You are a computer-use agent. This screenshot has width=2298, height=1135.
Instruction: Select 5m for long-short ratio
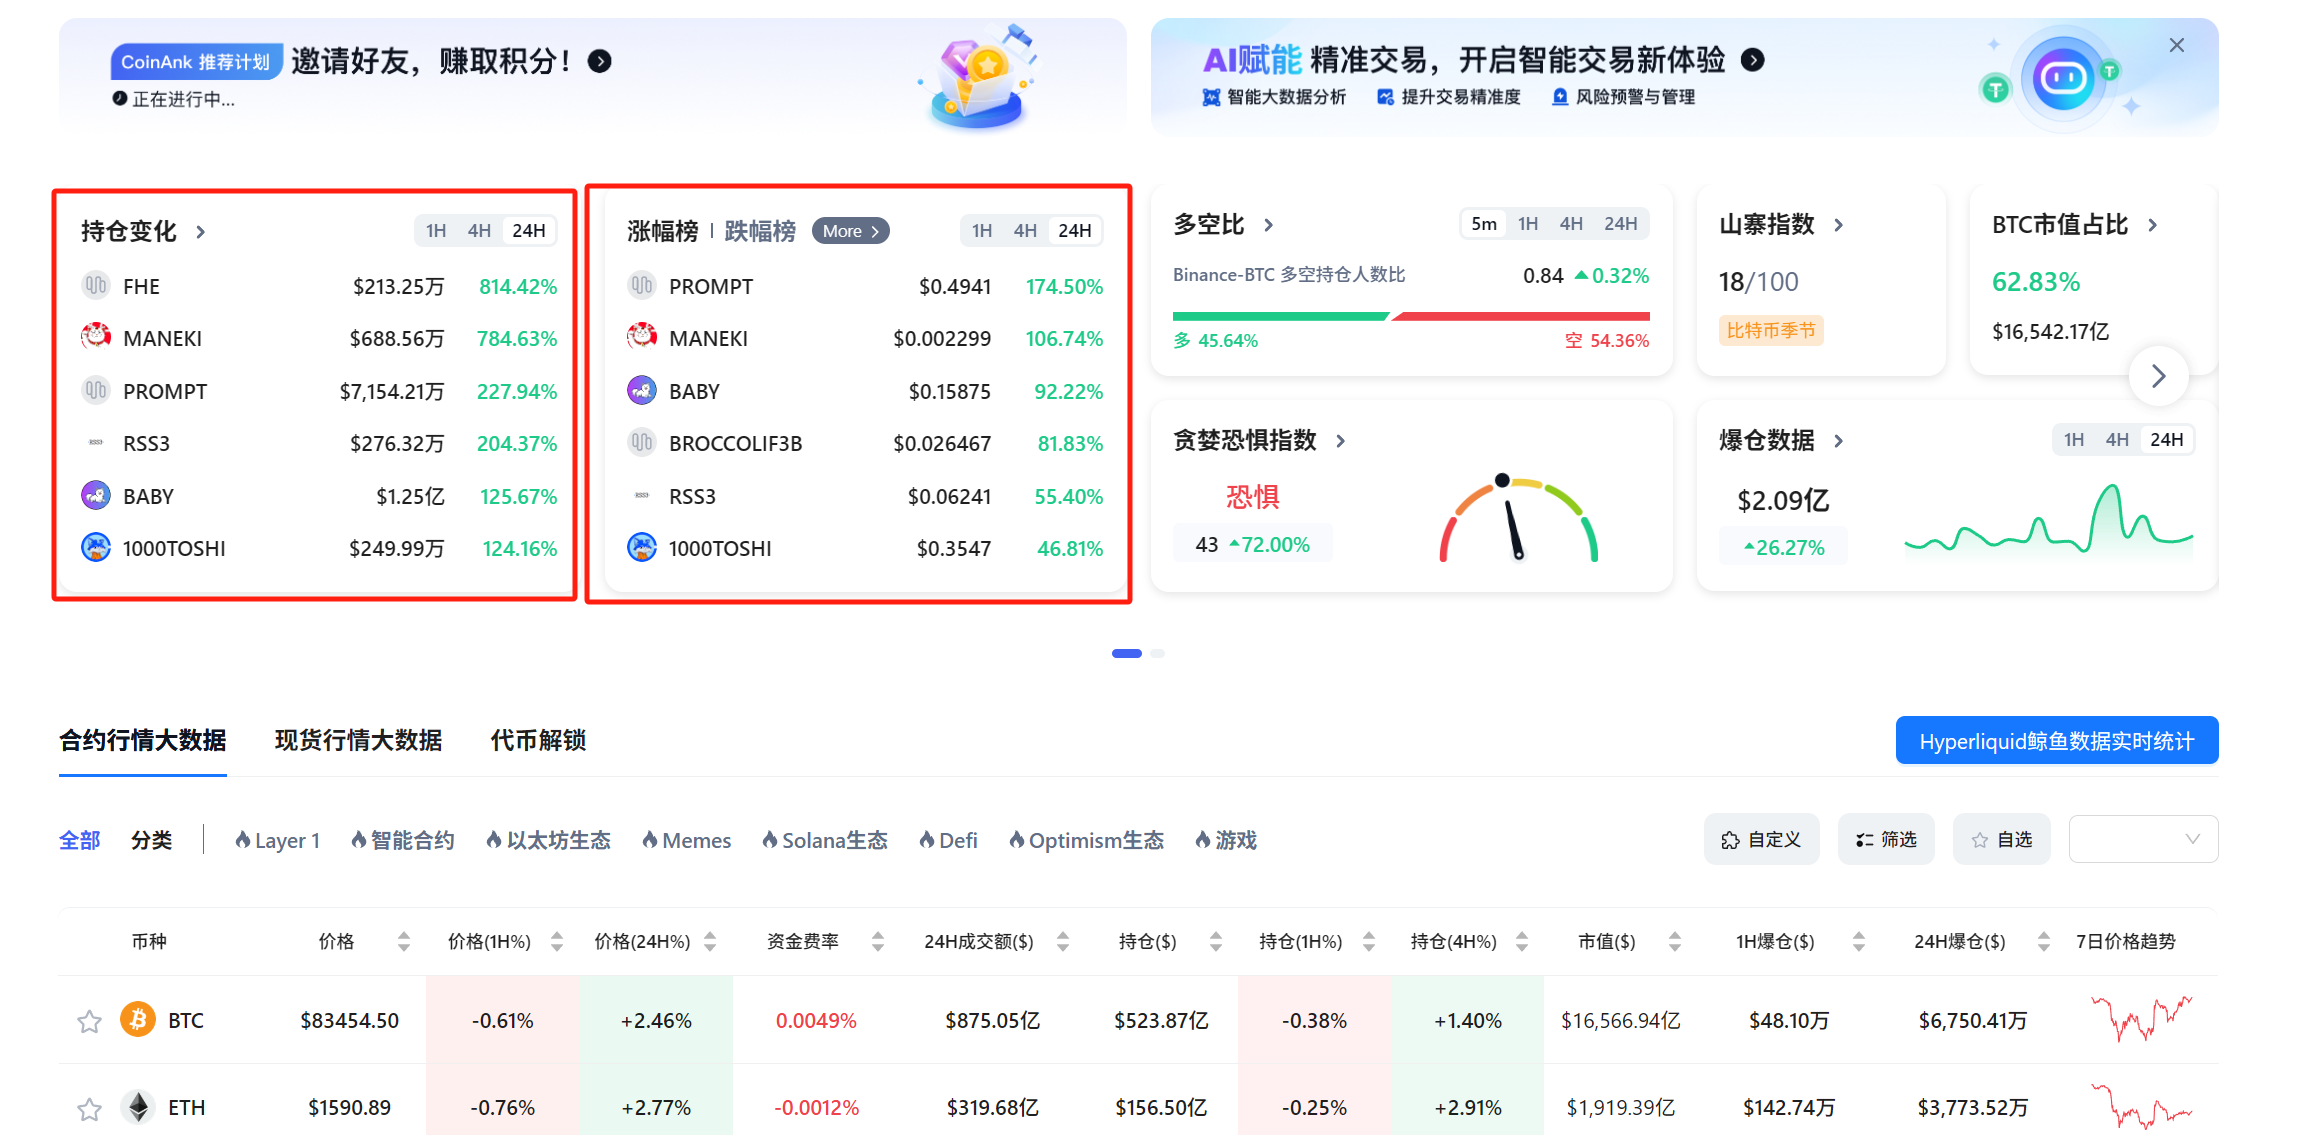point(1484,224)
